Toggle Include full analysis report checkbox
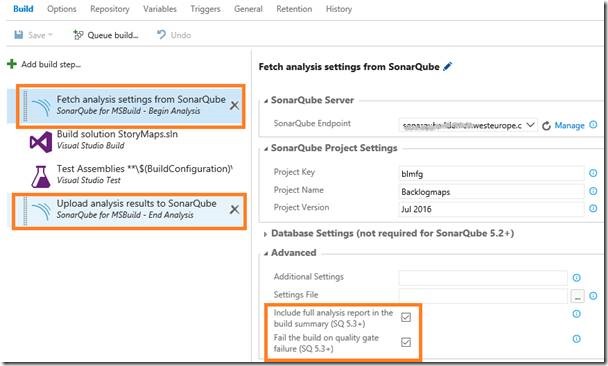Viewport: 608px width, 366px height. (406, 317)
